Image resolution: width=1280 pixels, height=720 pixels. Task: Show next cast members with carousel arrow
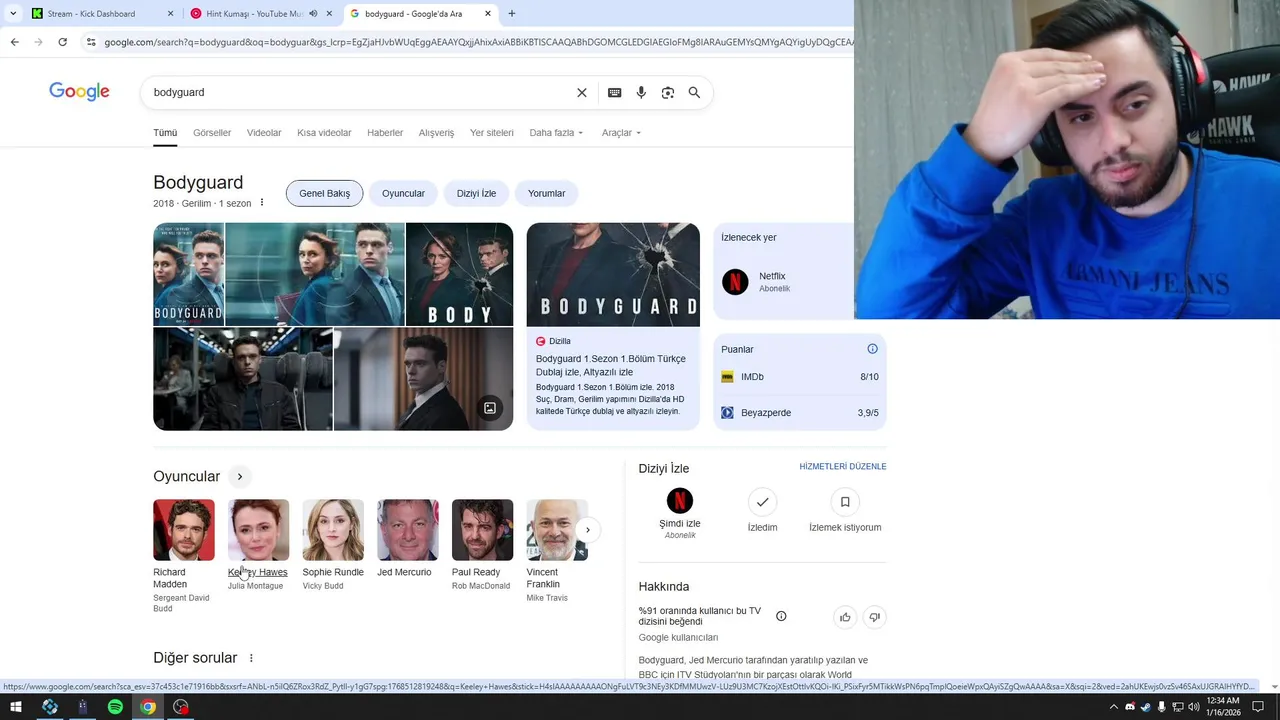pos(588,530)
